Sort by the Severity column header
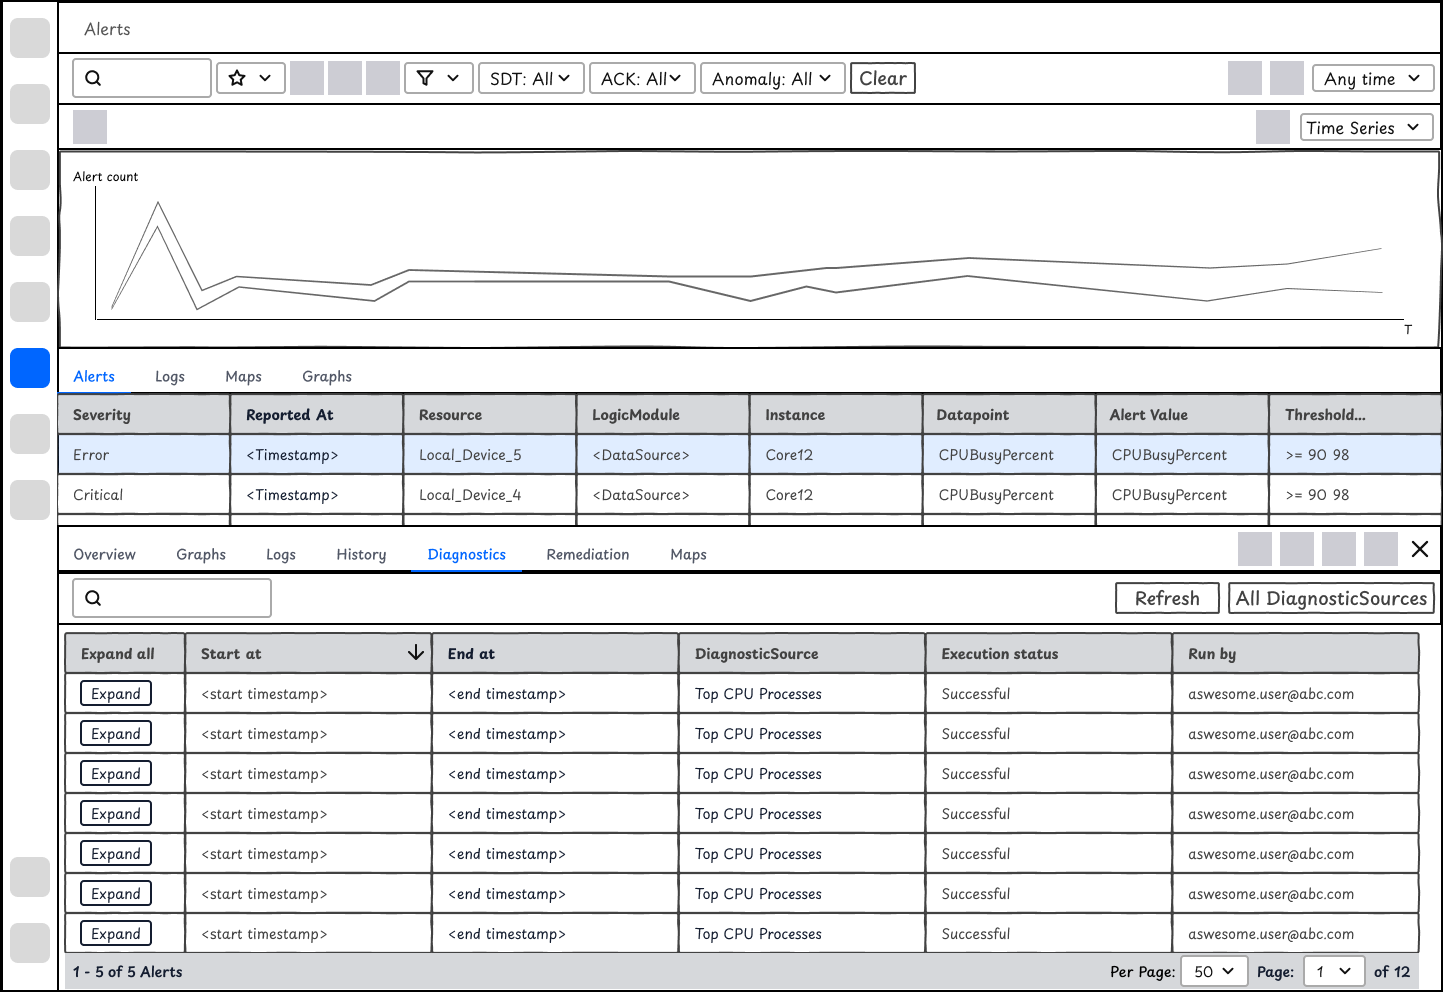This screenshot has width=1443, height=992. (x=144, y=414)
